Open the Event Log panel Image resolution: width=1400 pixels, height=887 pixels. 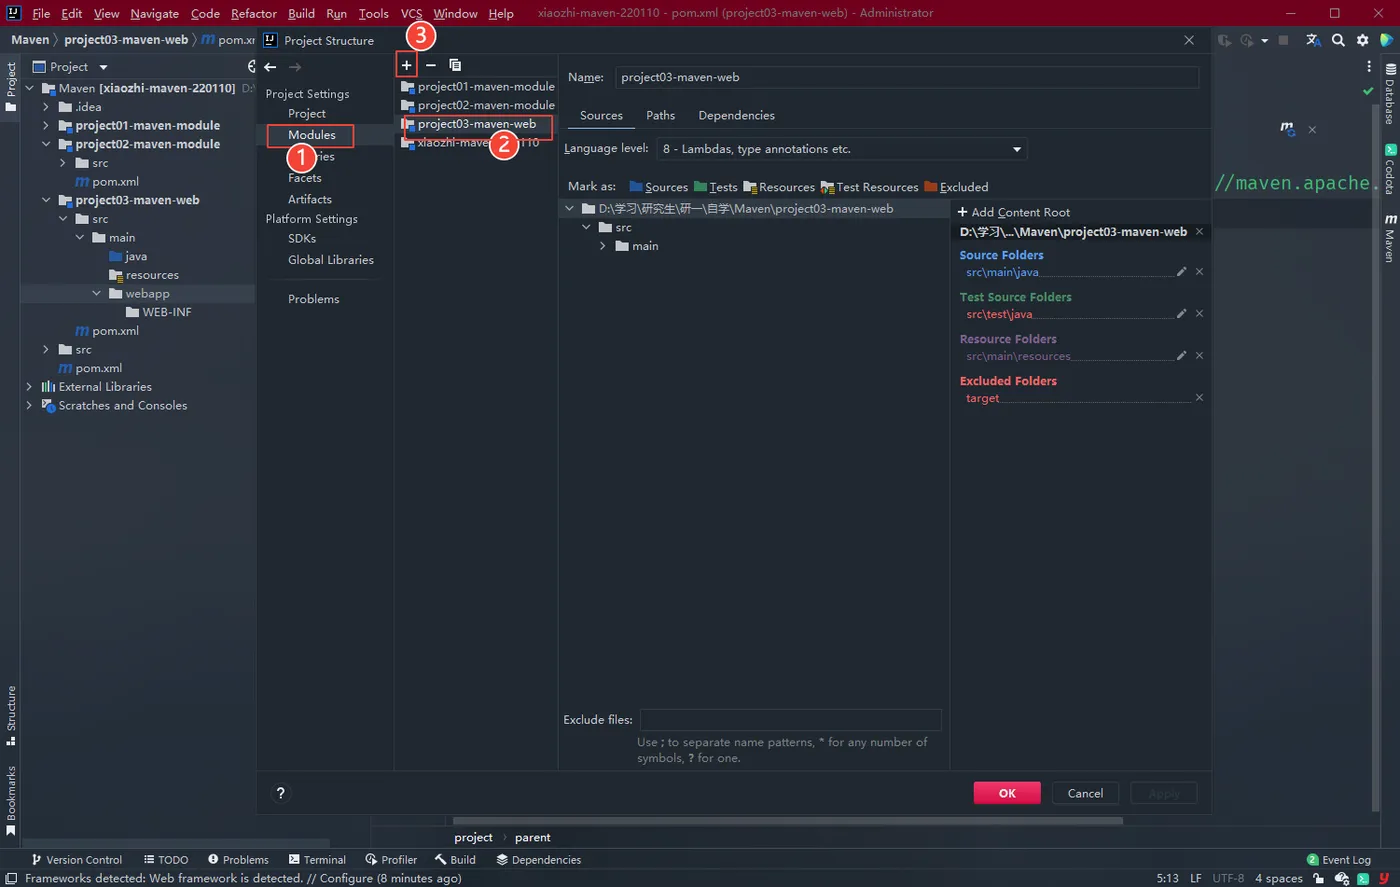[x=1339, y=860]
